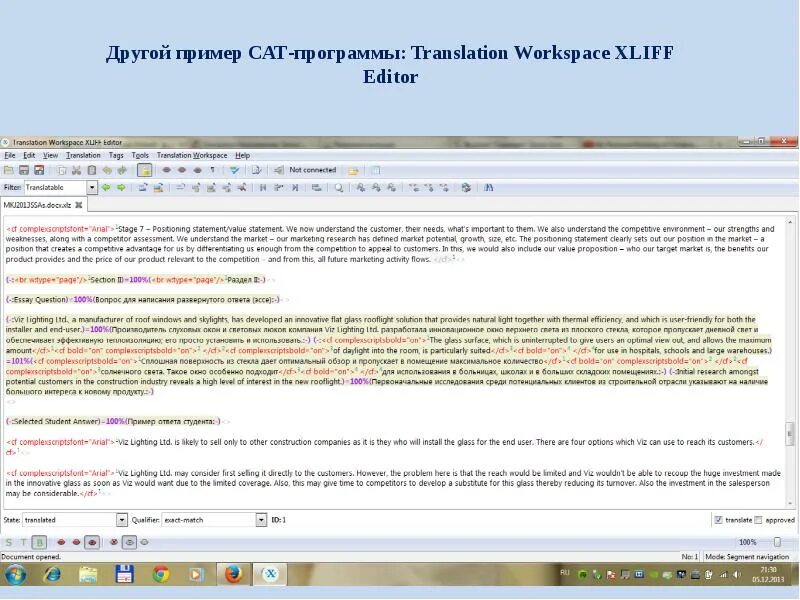Click the binoculars find icon
Image resolution: width=800 pixels, height=600 pixels.
[488, 188]
